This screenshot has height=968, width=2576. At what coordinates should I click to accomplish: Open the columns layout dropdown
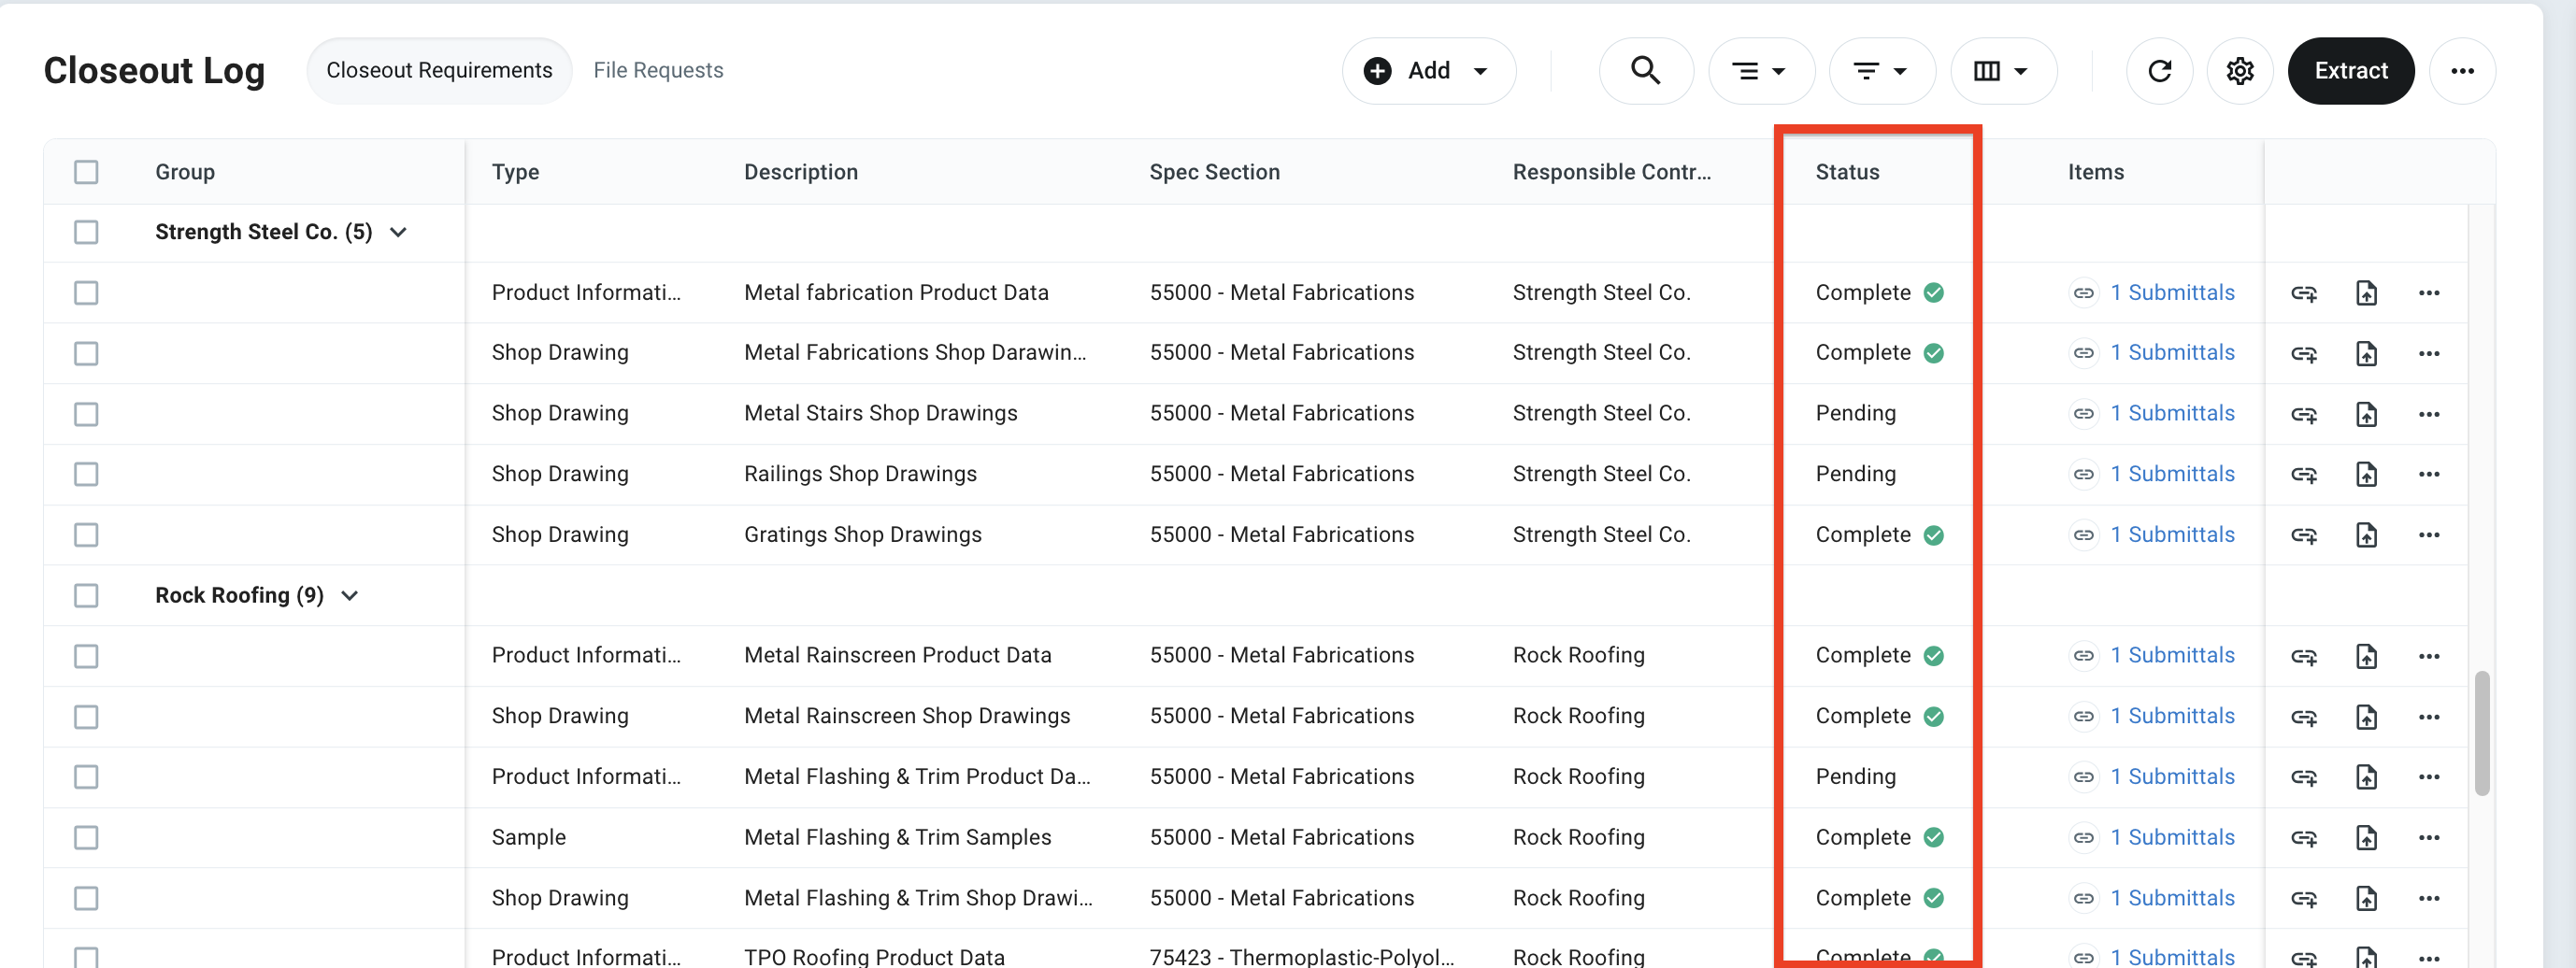pyautogui.click(x=2002, y=71)
